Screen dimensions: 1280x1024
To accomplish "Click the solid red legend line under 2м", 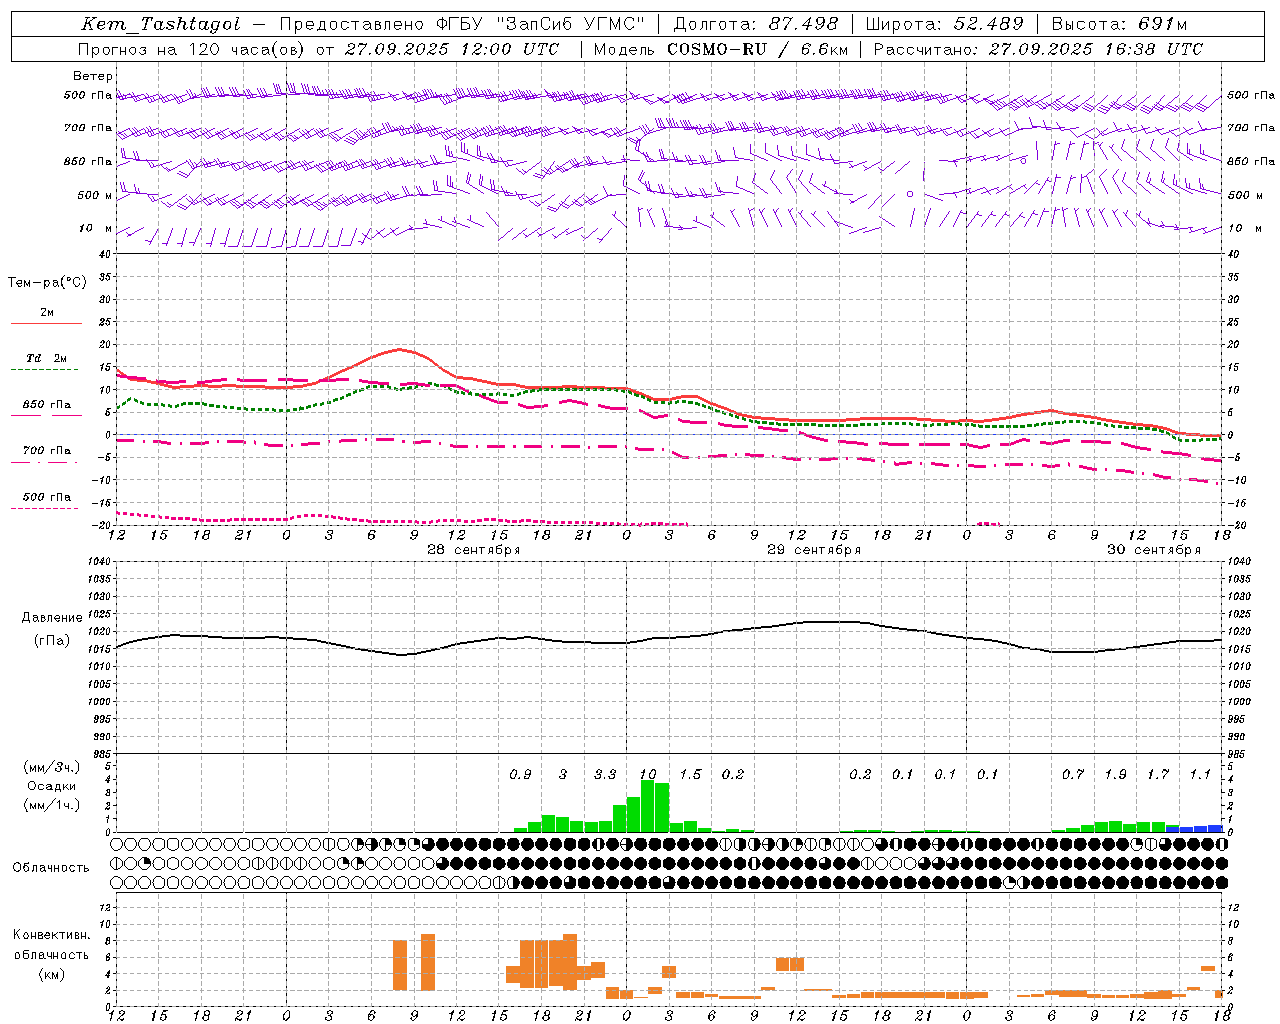I will 46,323.
